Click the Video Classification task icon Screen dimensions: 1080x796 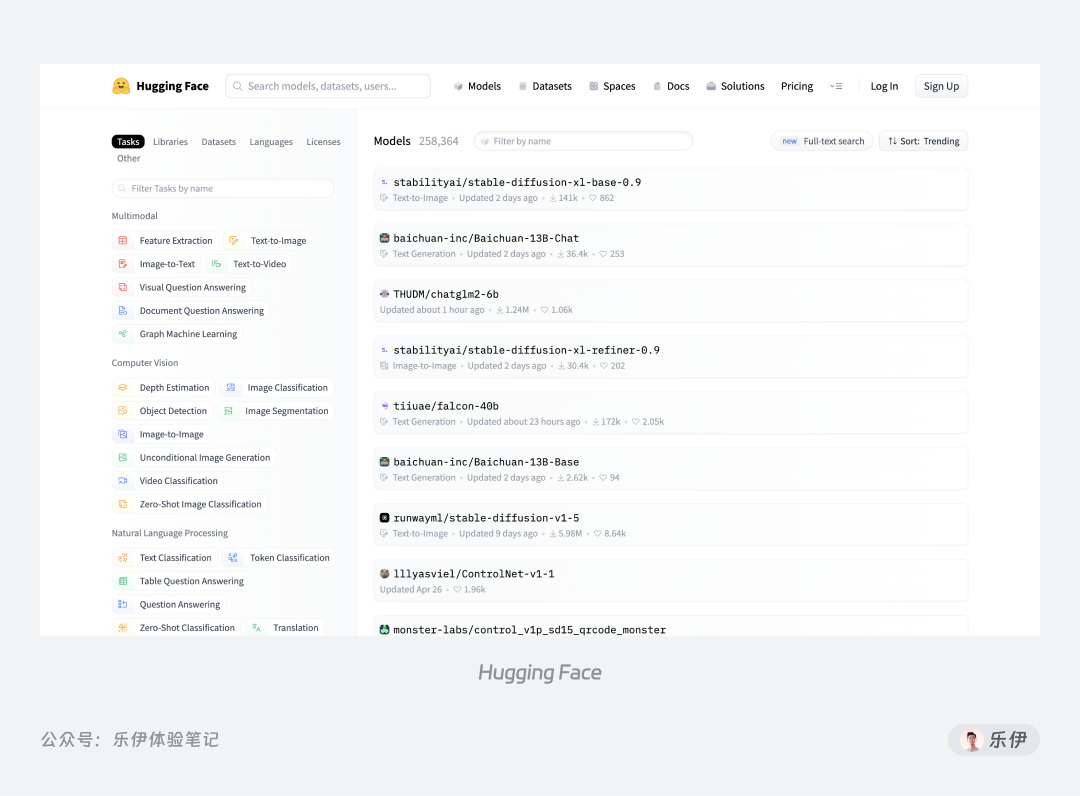(x=123, y=481)
